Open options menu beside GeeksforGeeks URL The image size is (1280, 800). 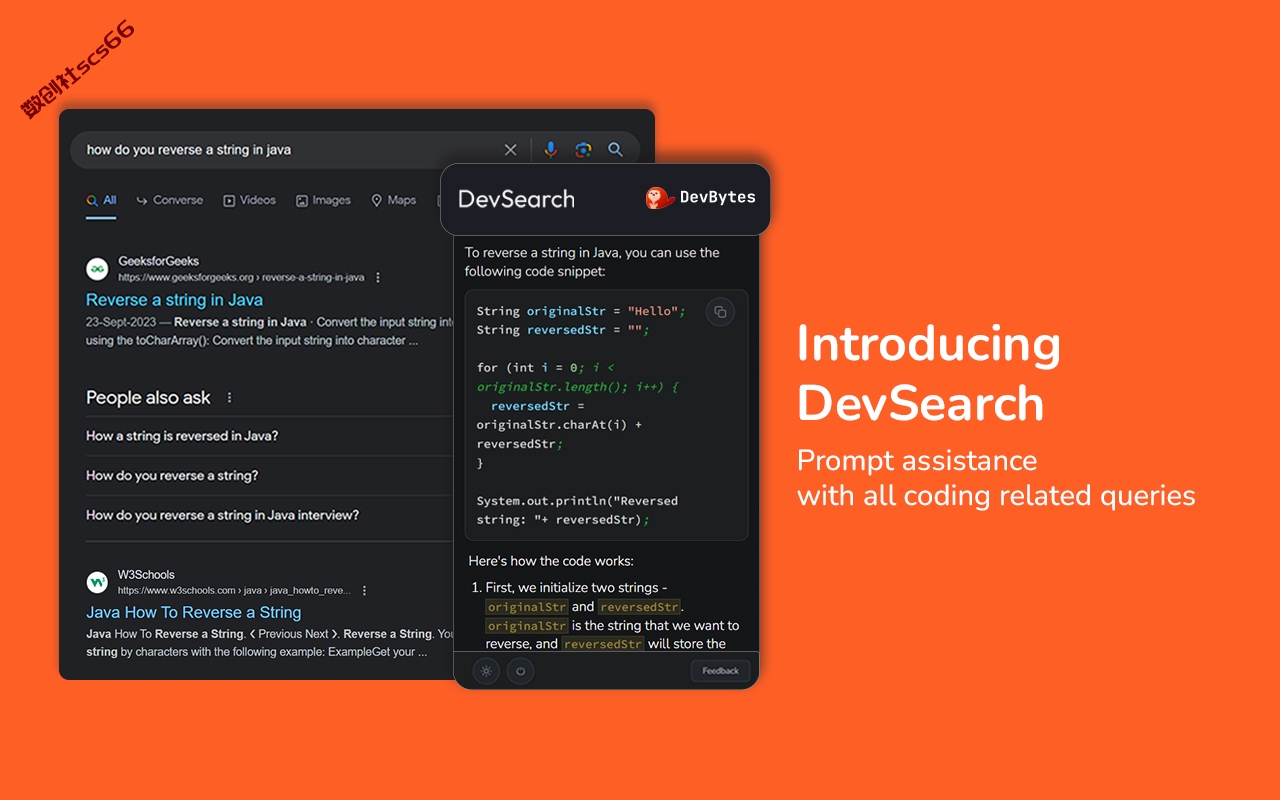[x=378, y=277]
